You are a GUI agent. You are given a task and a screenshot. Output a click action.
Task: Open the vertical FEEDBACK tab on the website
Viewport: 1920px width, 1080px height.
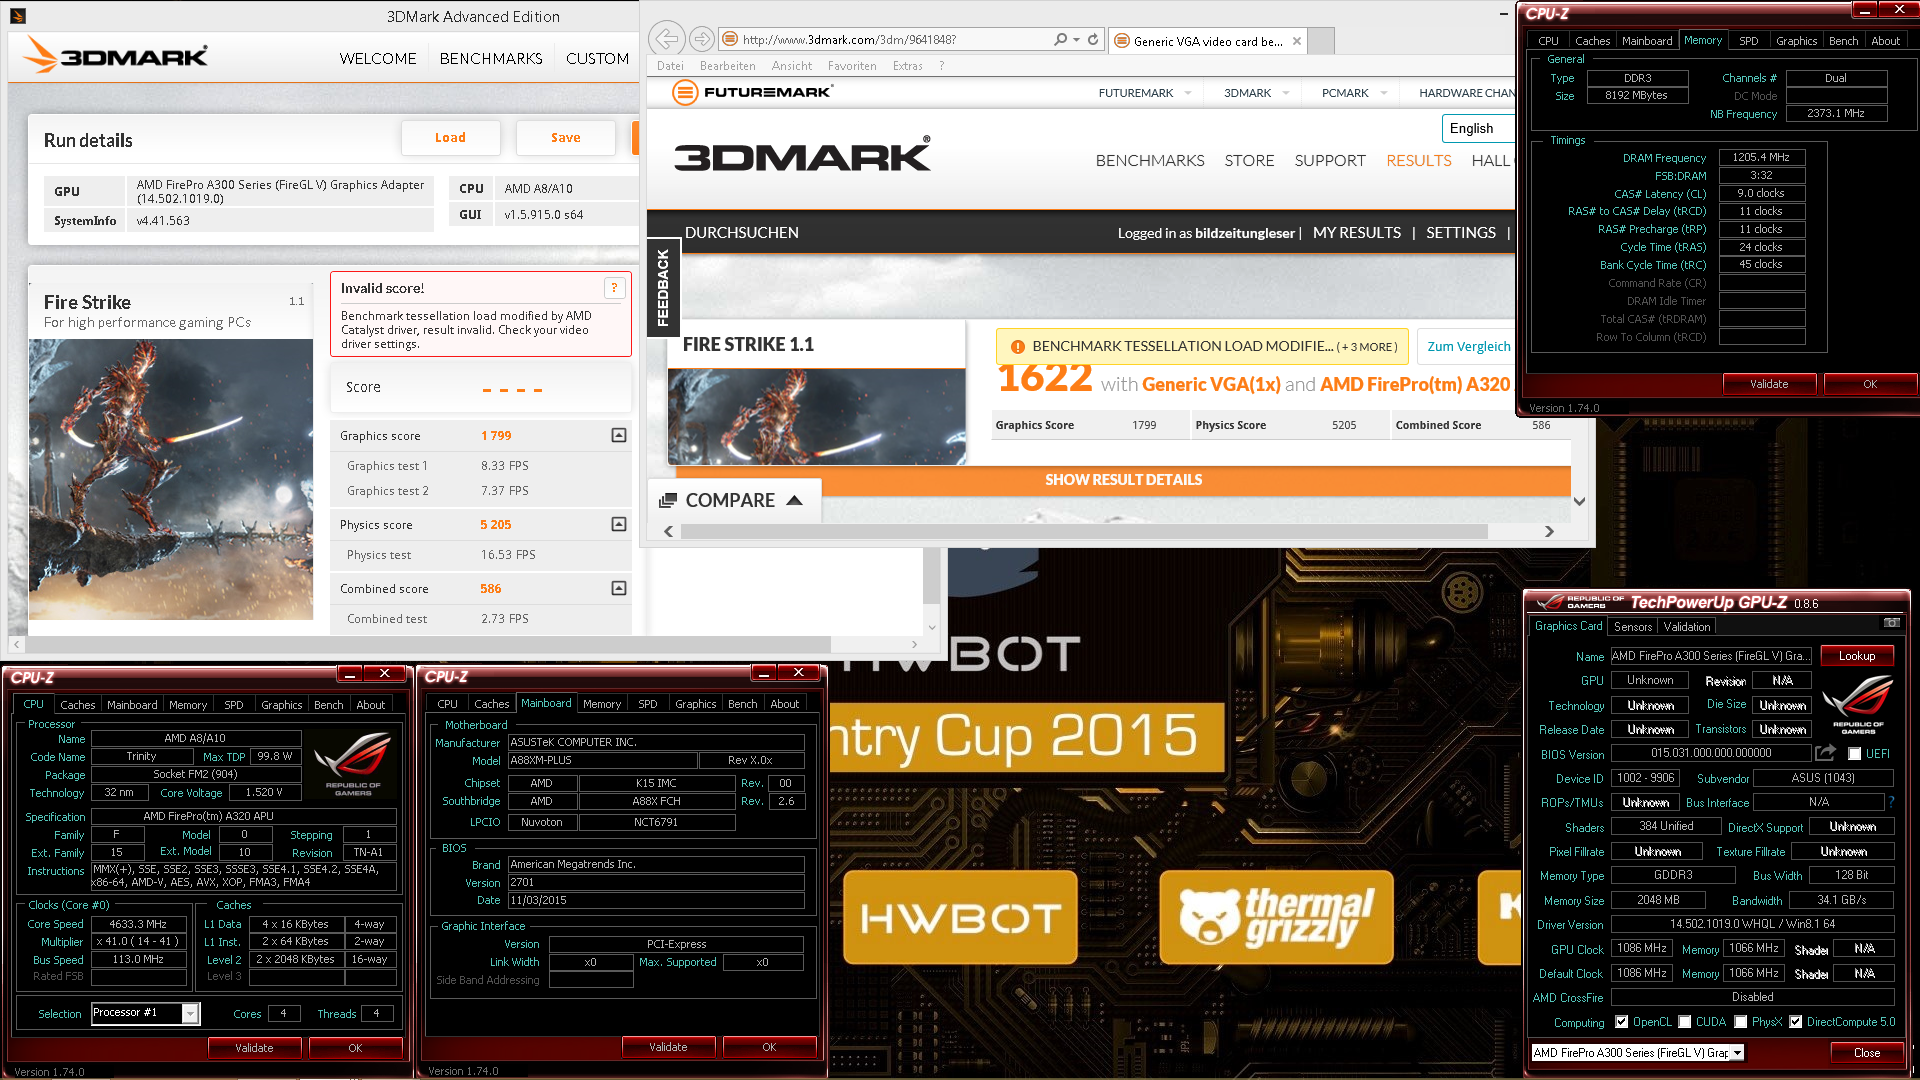(x=662, y=288)
